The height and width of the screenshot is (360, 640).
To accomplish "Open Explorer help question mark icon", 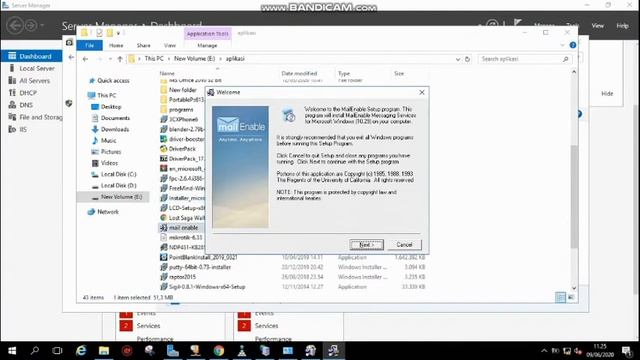I will point(573,45).
